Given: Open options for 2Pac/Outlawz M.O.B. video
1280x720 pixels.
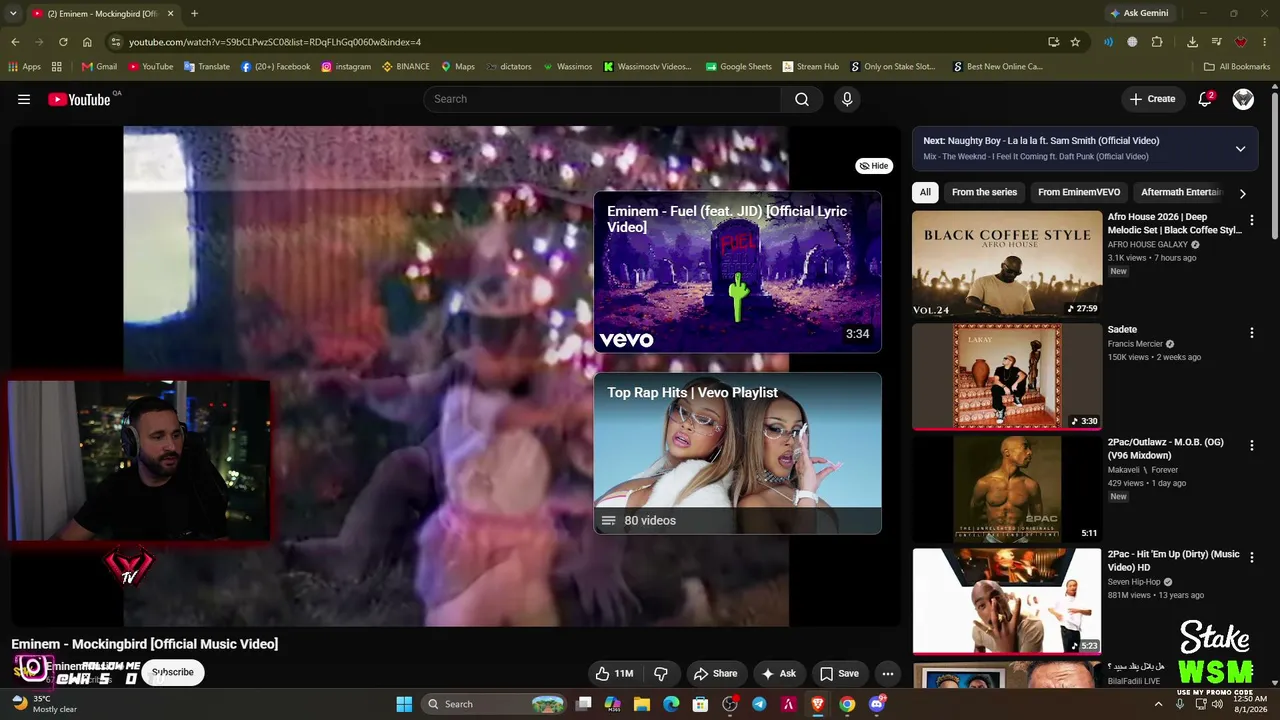Looking at the screenshot, I should coord(1251,445).
